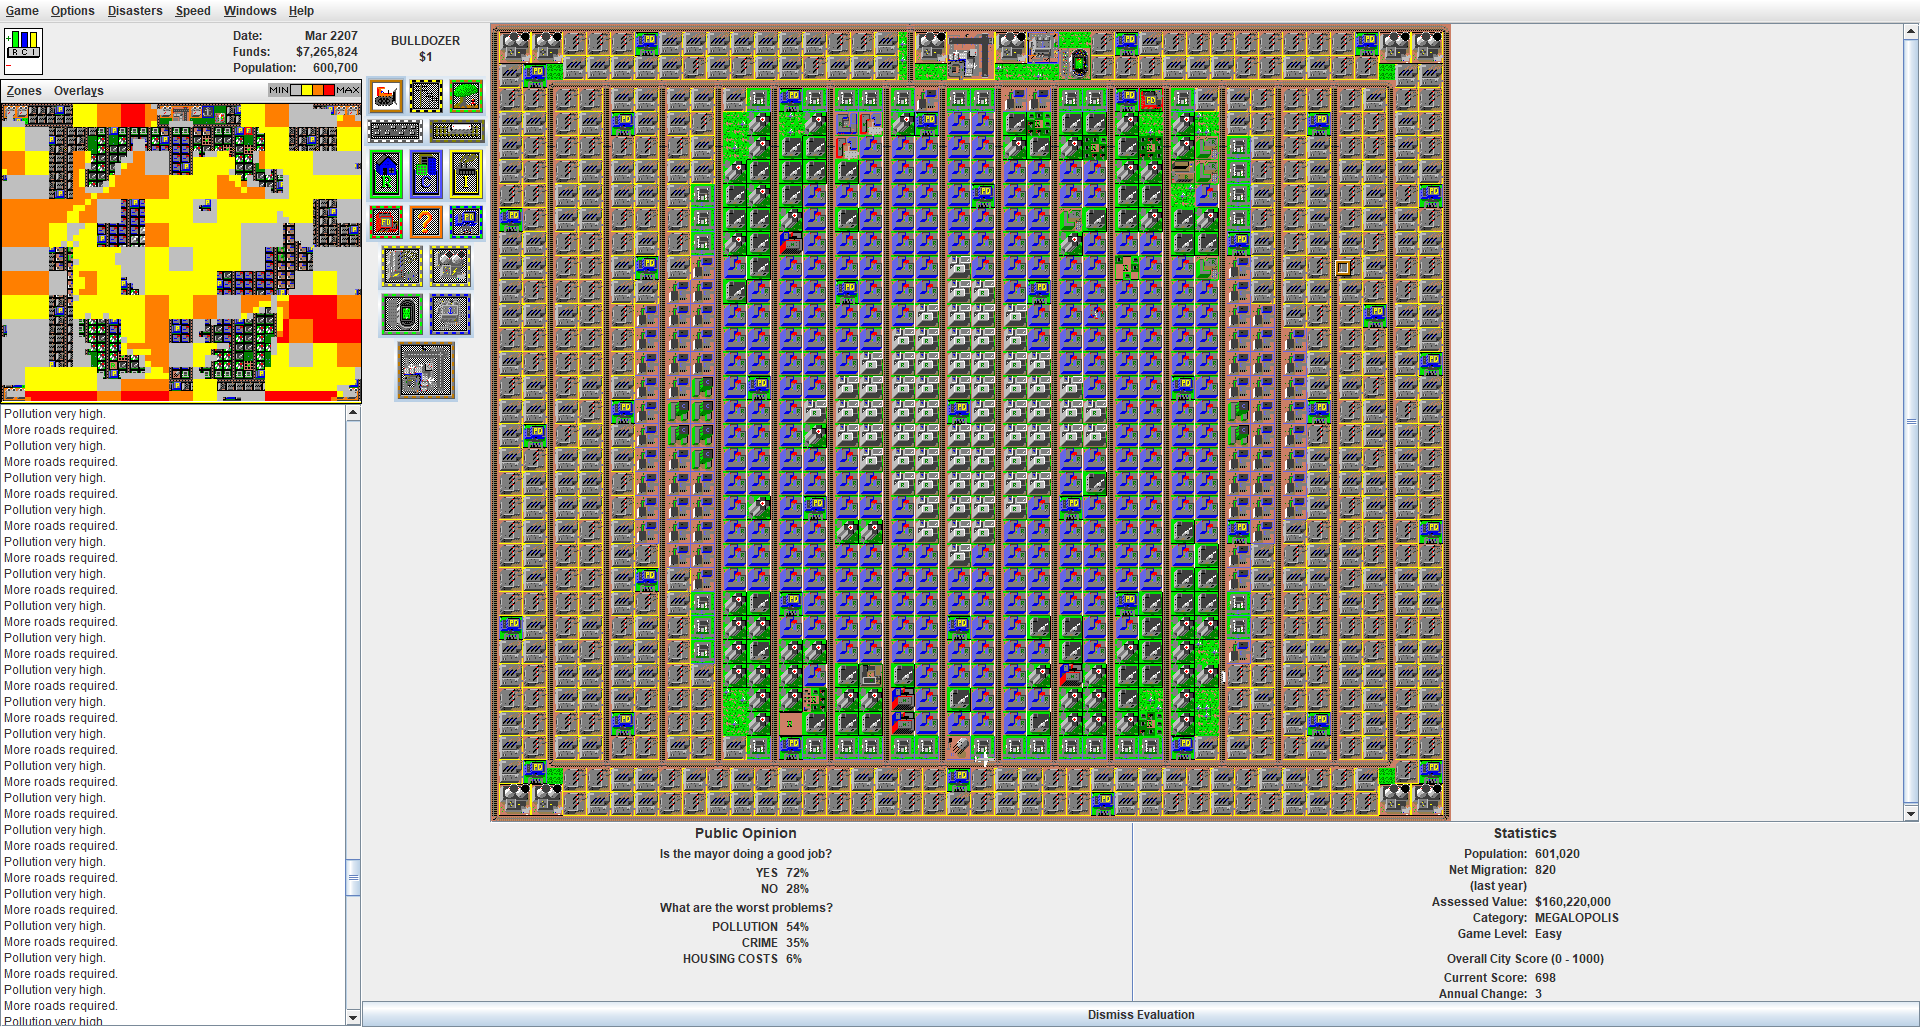Open the Zones dropdown above minimap
The width and height of the screenshot is (1920, 1027).
click(x=24, y=91)
